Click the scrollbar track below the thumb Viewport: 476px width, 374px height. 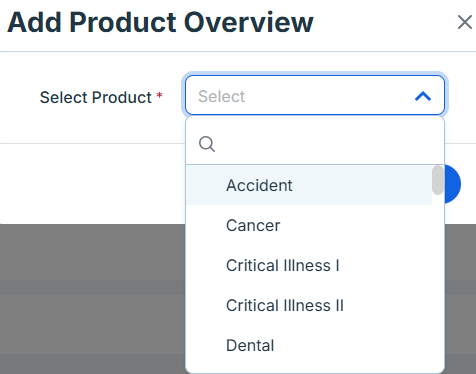coord(438,280)
